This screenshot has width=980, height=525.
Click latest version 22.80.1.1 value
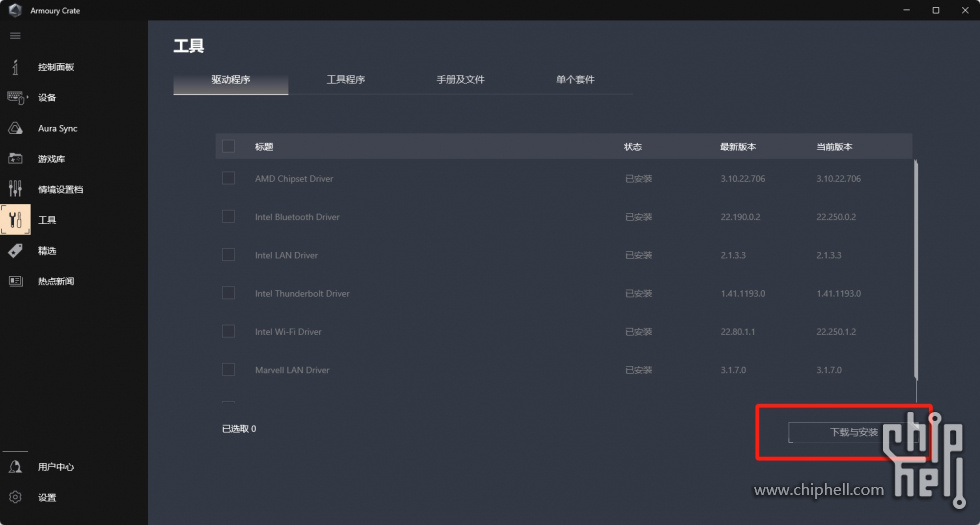pos(738,331)
